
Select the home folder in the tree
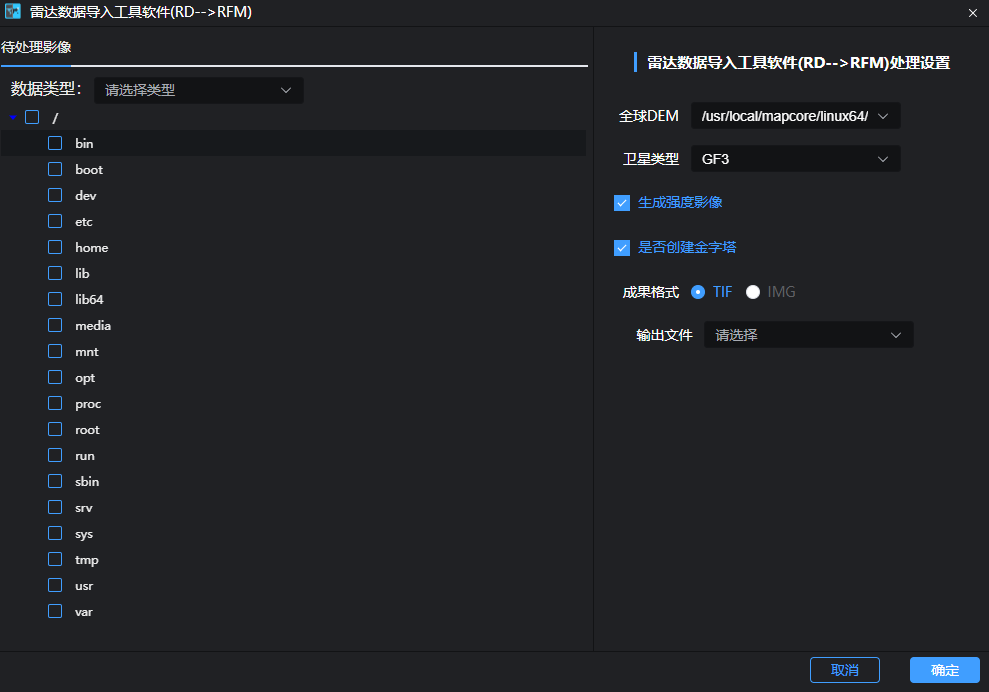click(x=91, y=247)
